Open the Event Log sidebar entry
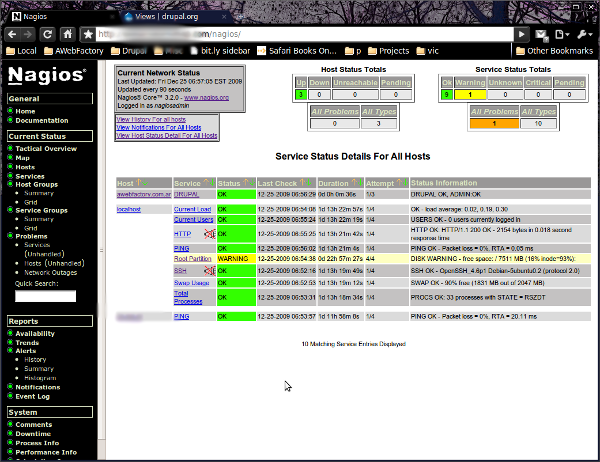Screen dimensions: 600x462 (x=33, y=397)
